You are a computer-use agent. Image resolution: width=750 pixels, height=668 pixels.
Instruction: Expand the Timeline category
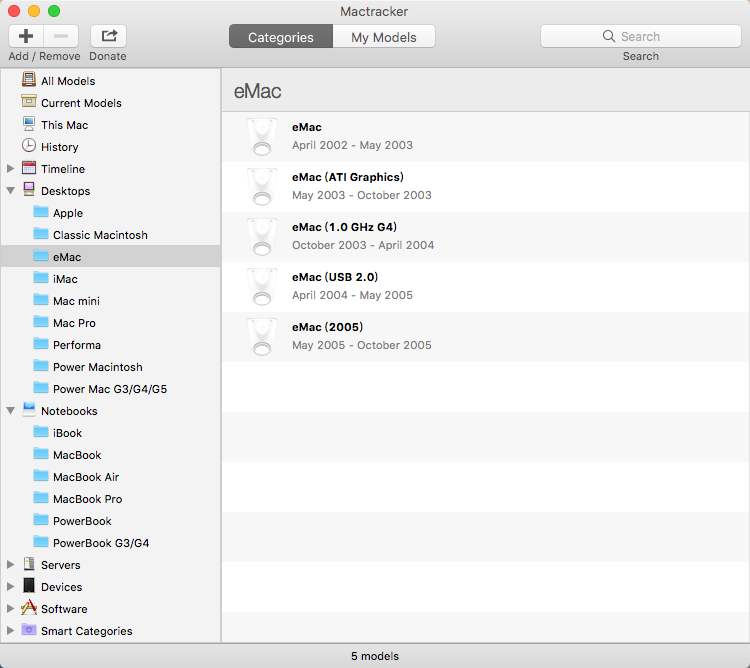pos(11,168)
